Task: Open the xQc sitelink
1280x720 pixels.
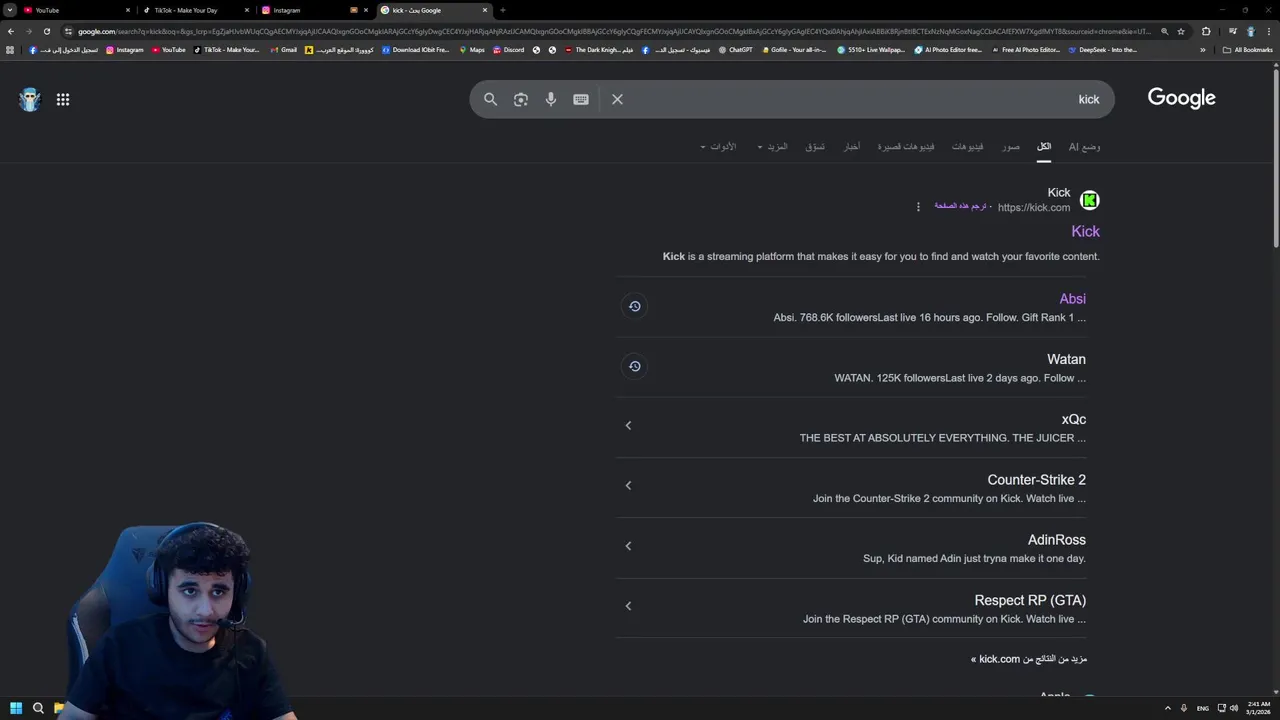Action: click(x=1073, y=420)
